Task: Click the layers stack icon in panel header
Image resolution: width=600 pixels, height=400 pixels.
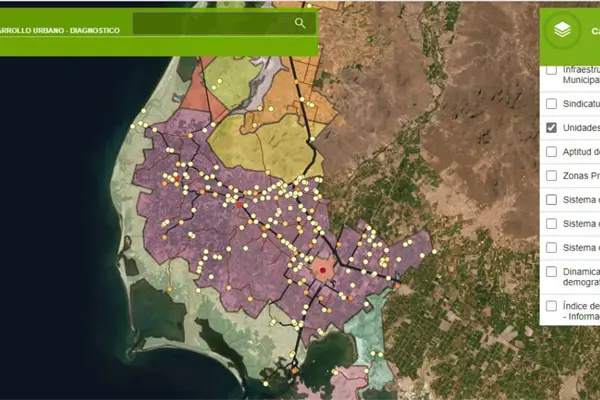Action: pyautogui.click(x=564, y=30)
